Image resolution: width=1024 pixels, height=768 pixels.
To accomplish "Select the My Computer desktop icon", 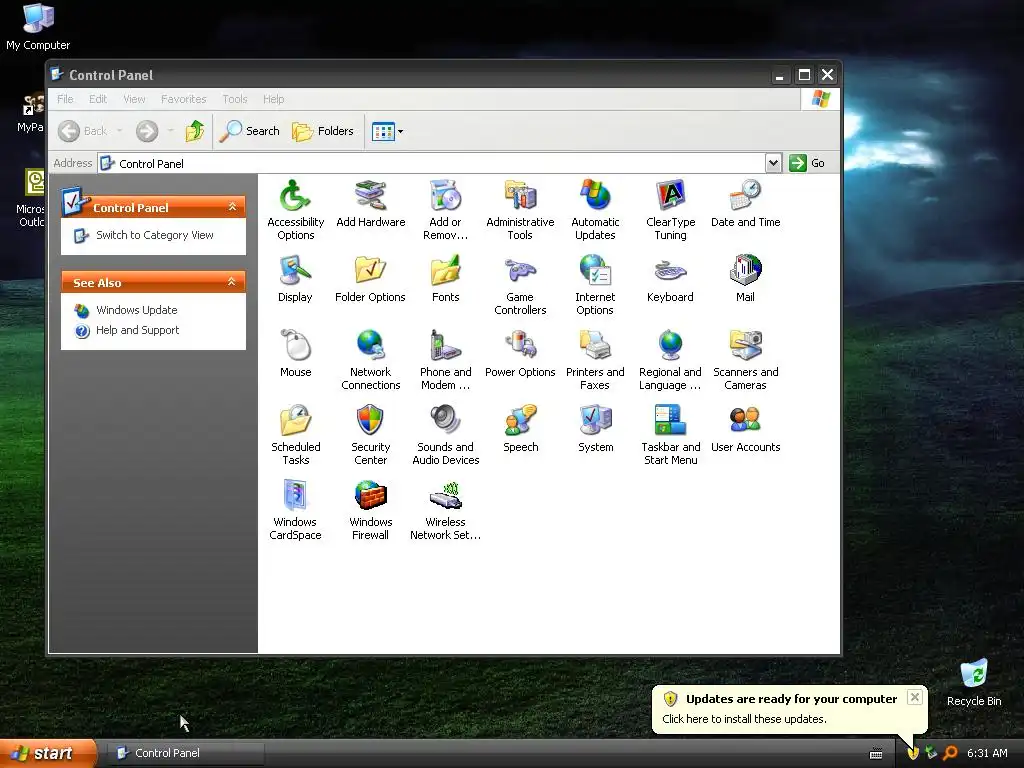I will [38, 27].
